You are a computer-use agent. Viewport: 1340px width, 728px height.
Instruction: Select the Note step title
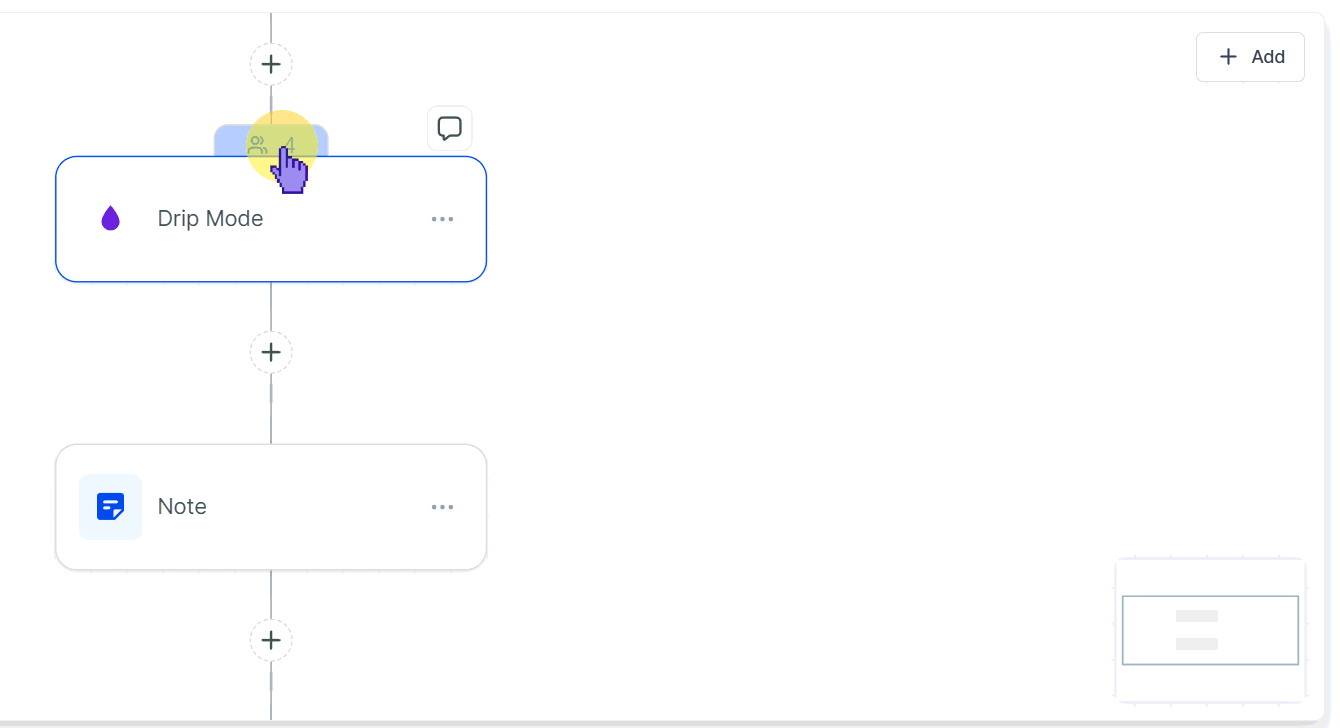pyautogui.click(x=182, y=507)
